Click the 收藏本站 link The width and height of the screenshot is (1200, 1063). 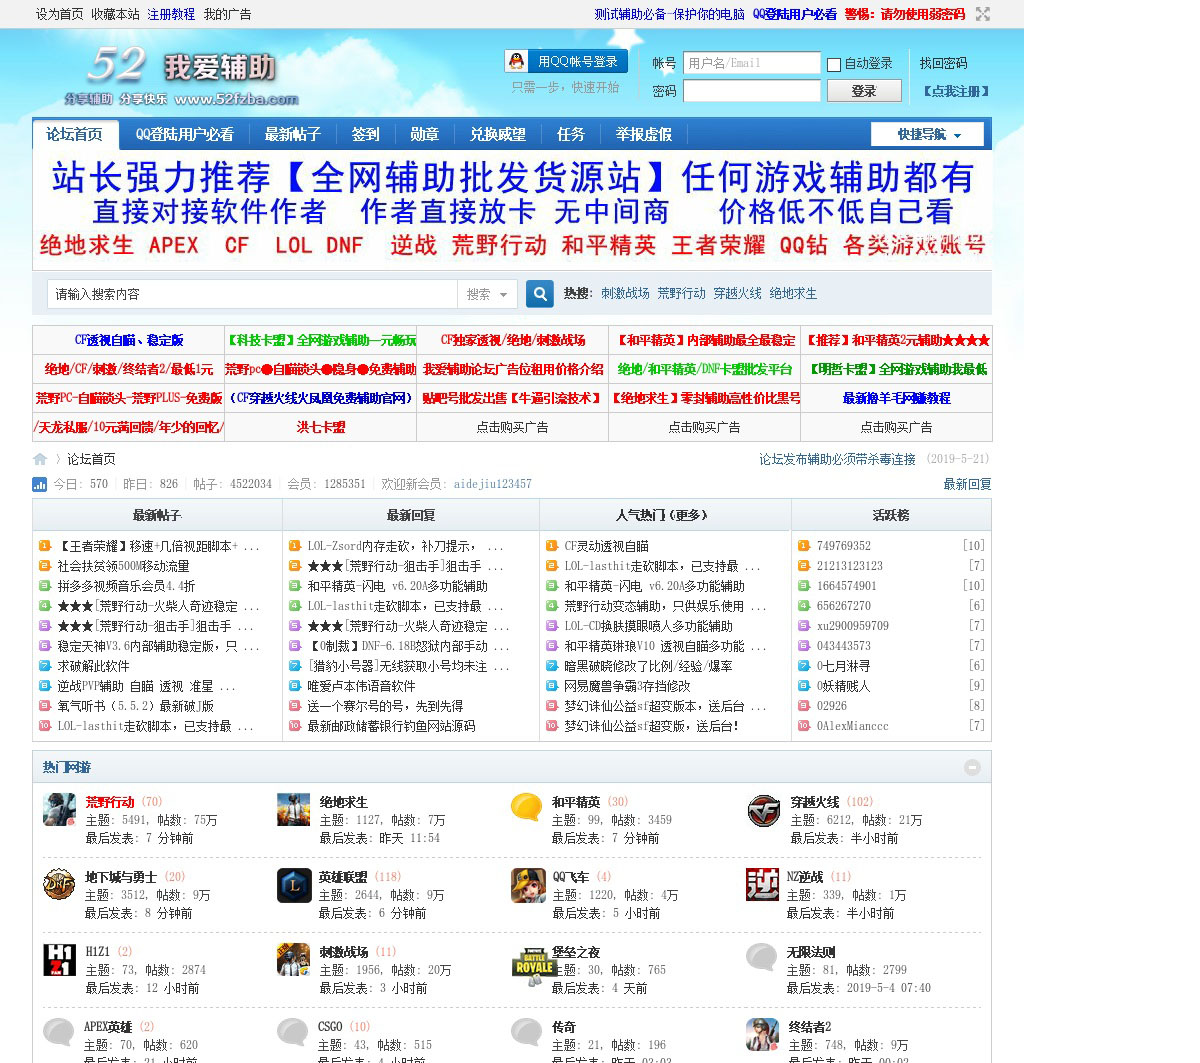click(116, 14)
